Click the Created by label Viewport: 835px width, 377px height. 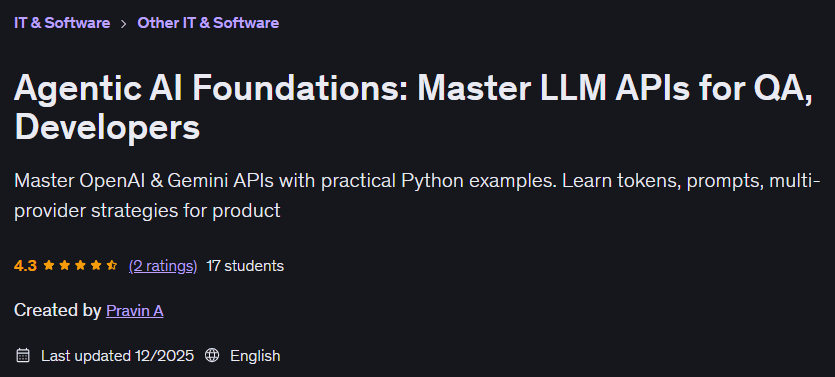click(x=58, y=310)
